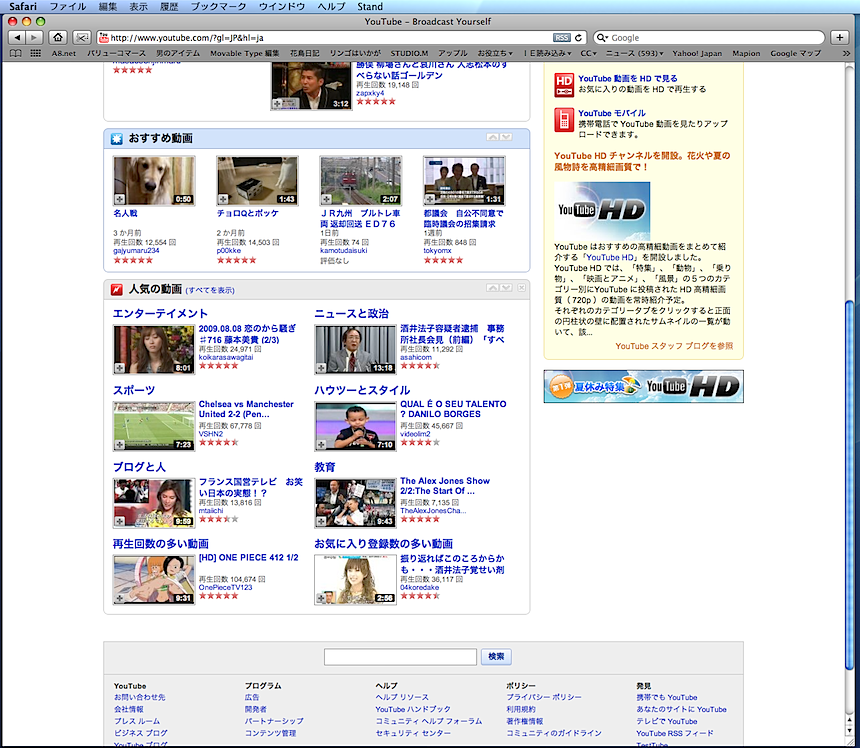
Task: Click the footer search text field
Action: coord(400,656)
